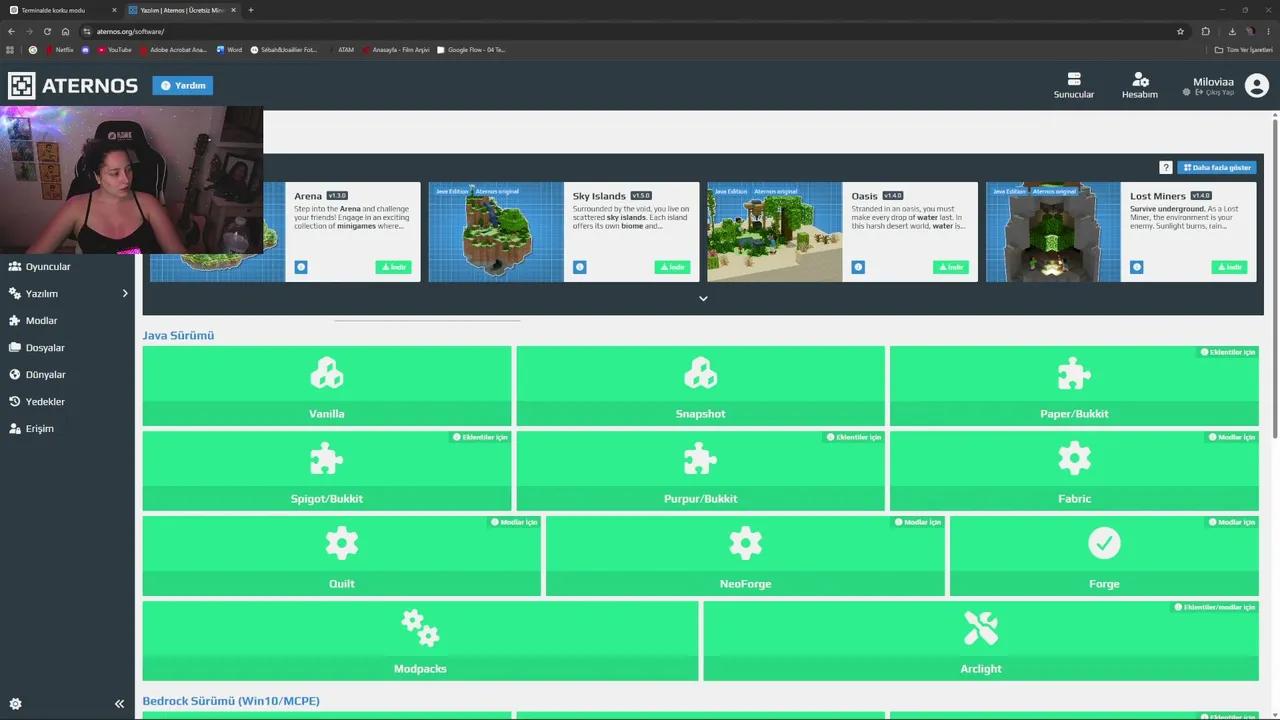Screen dimensions: 1280x720
Task: Log out via Çıkış Yap link
Action: (1214, 92)
